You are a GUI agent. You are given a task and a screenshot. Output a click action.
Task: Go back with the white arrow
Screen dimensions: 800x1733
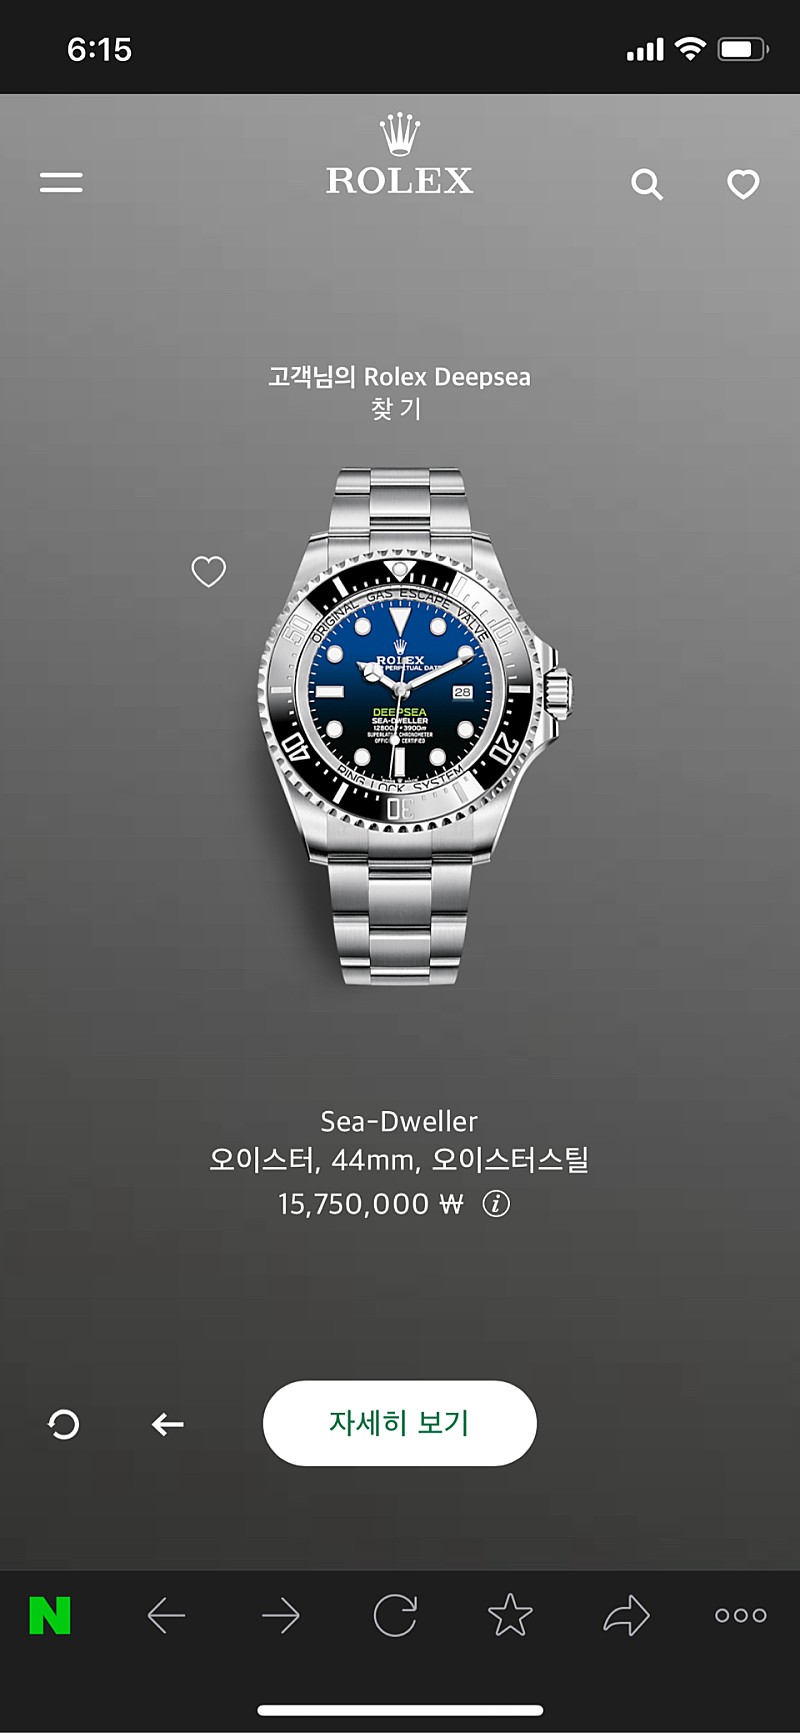pyautogui.click(x=167, y=1424)
